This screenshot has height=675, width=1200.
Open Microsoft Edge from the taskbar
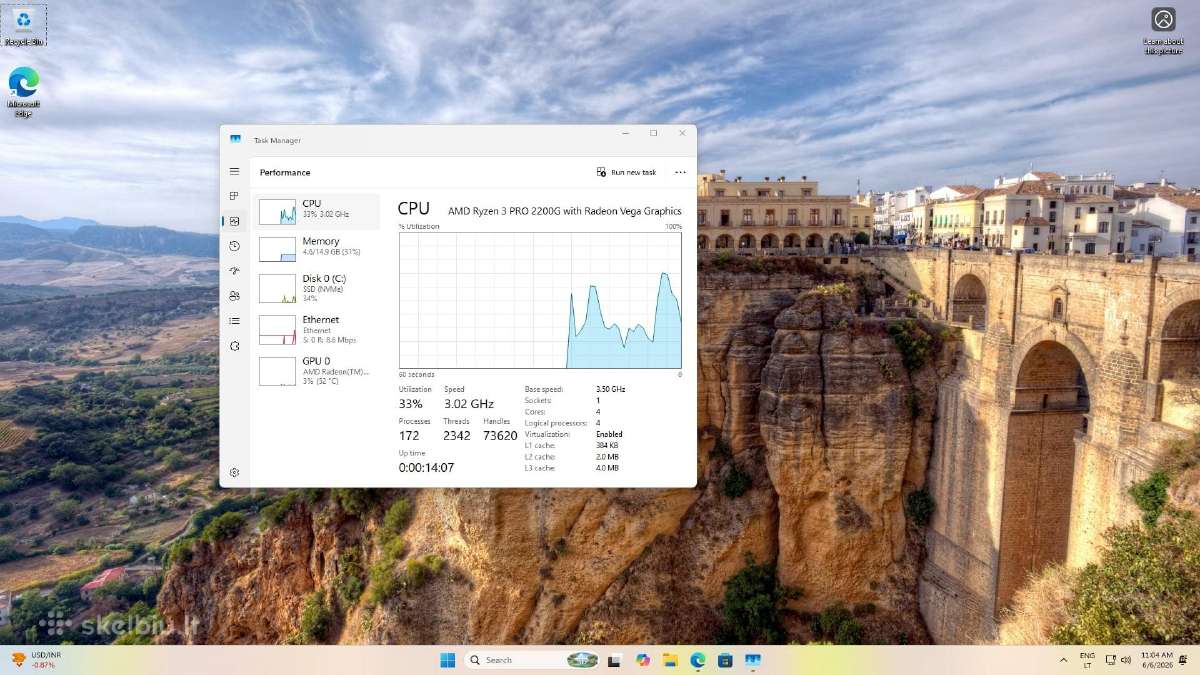click(698, 660)
